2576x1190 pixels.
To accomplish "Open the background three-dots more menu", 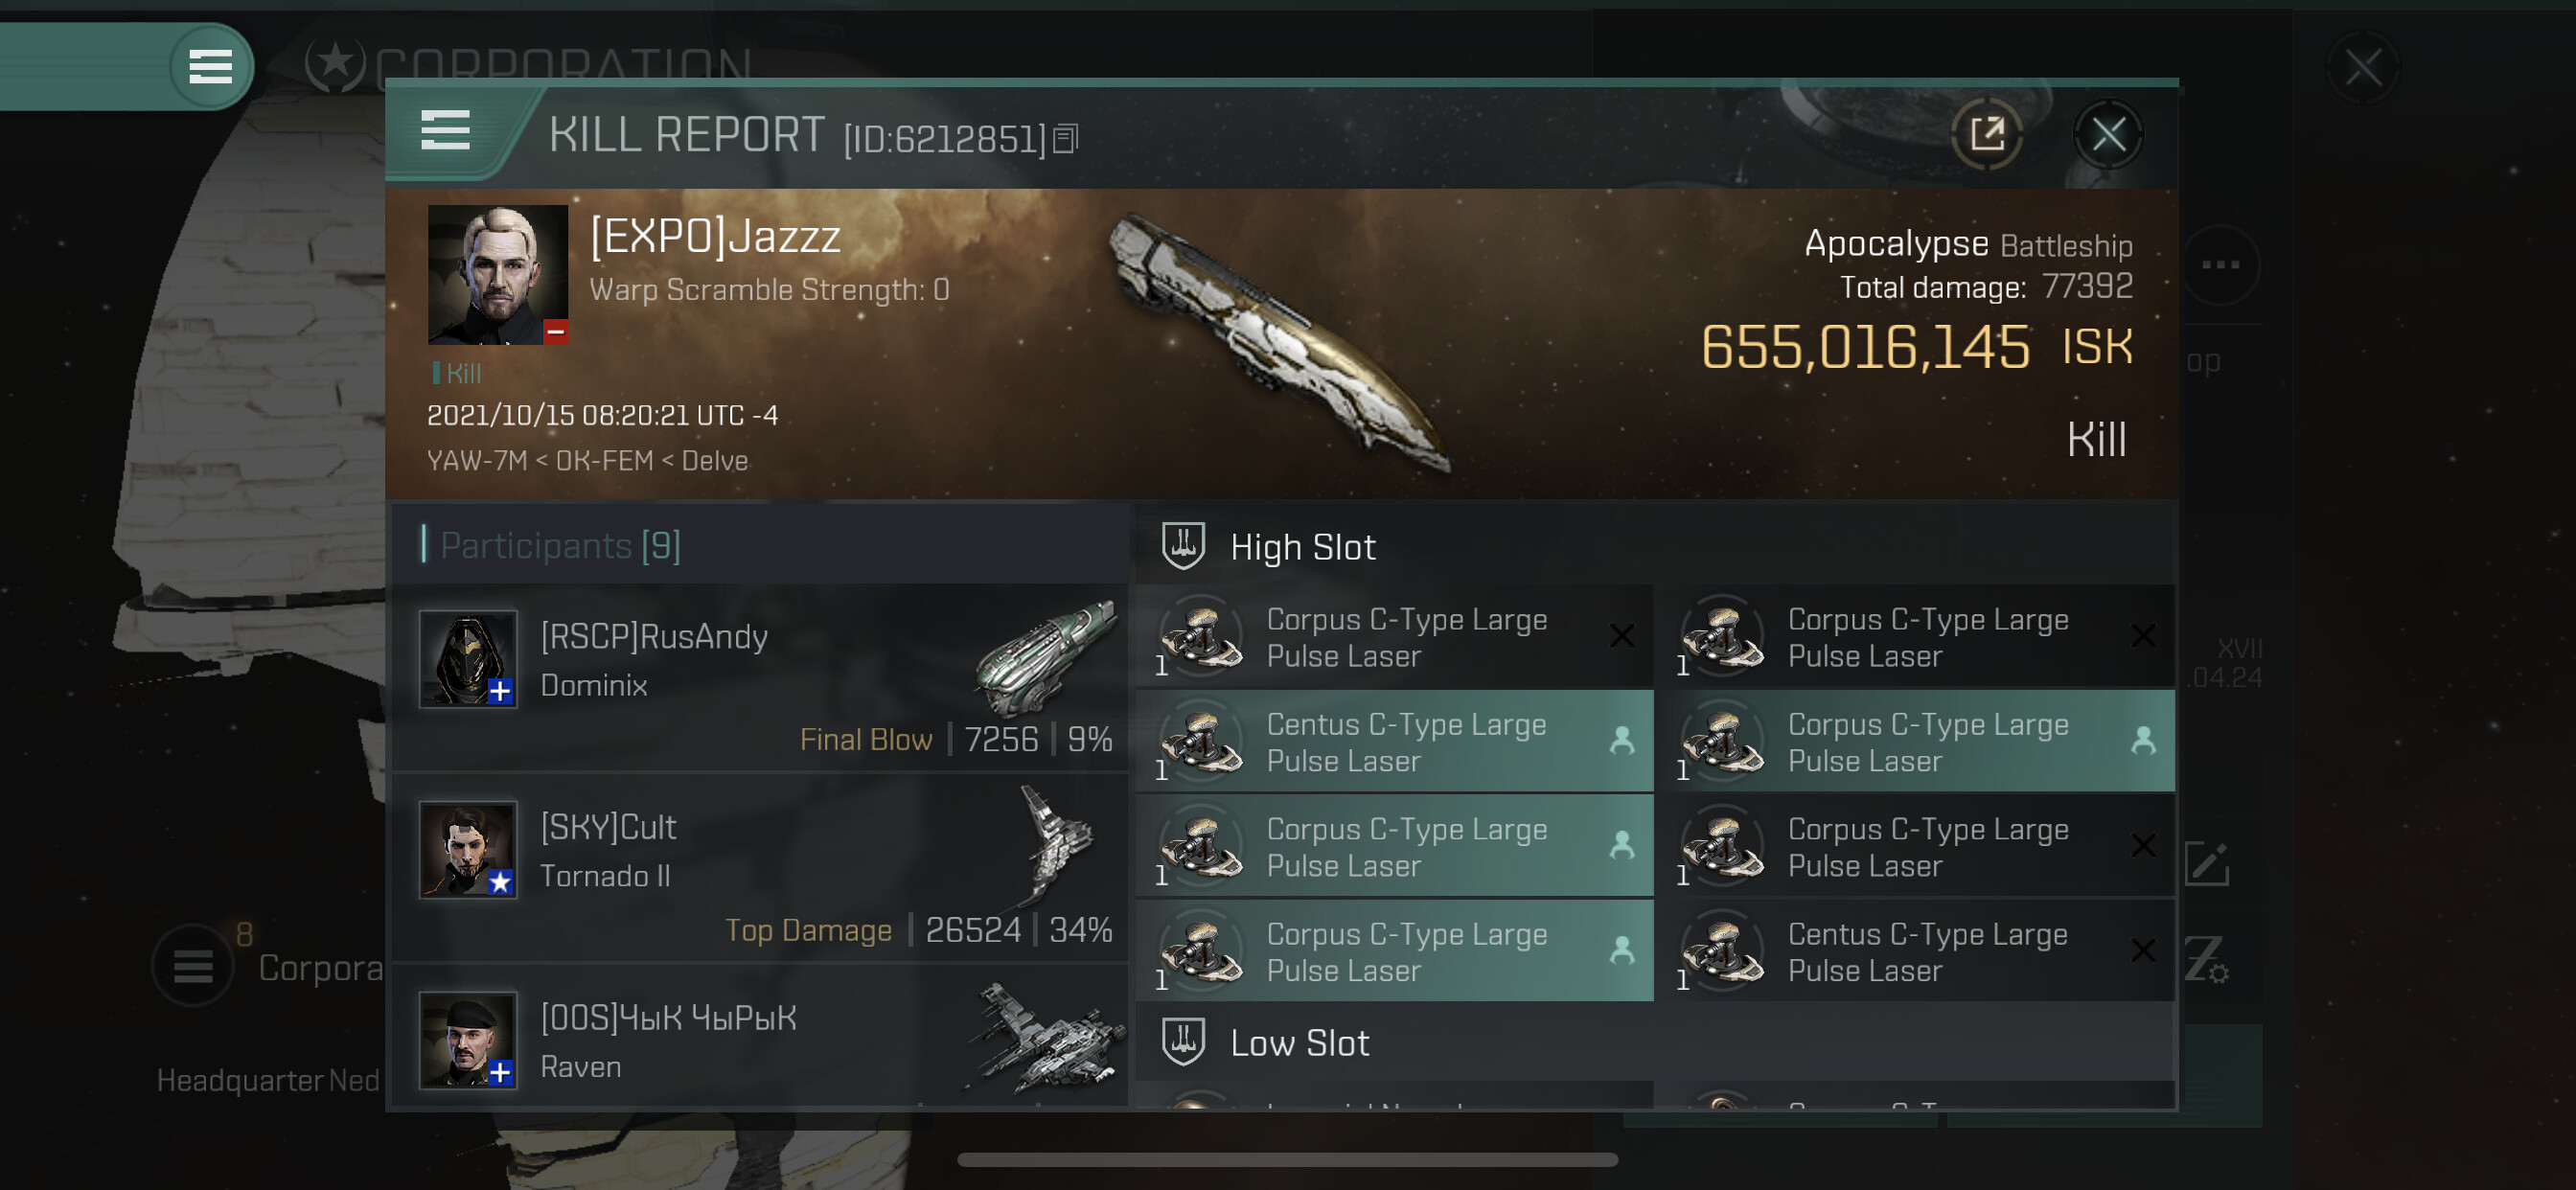I will pos(2220,265).
